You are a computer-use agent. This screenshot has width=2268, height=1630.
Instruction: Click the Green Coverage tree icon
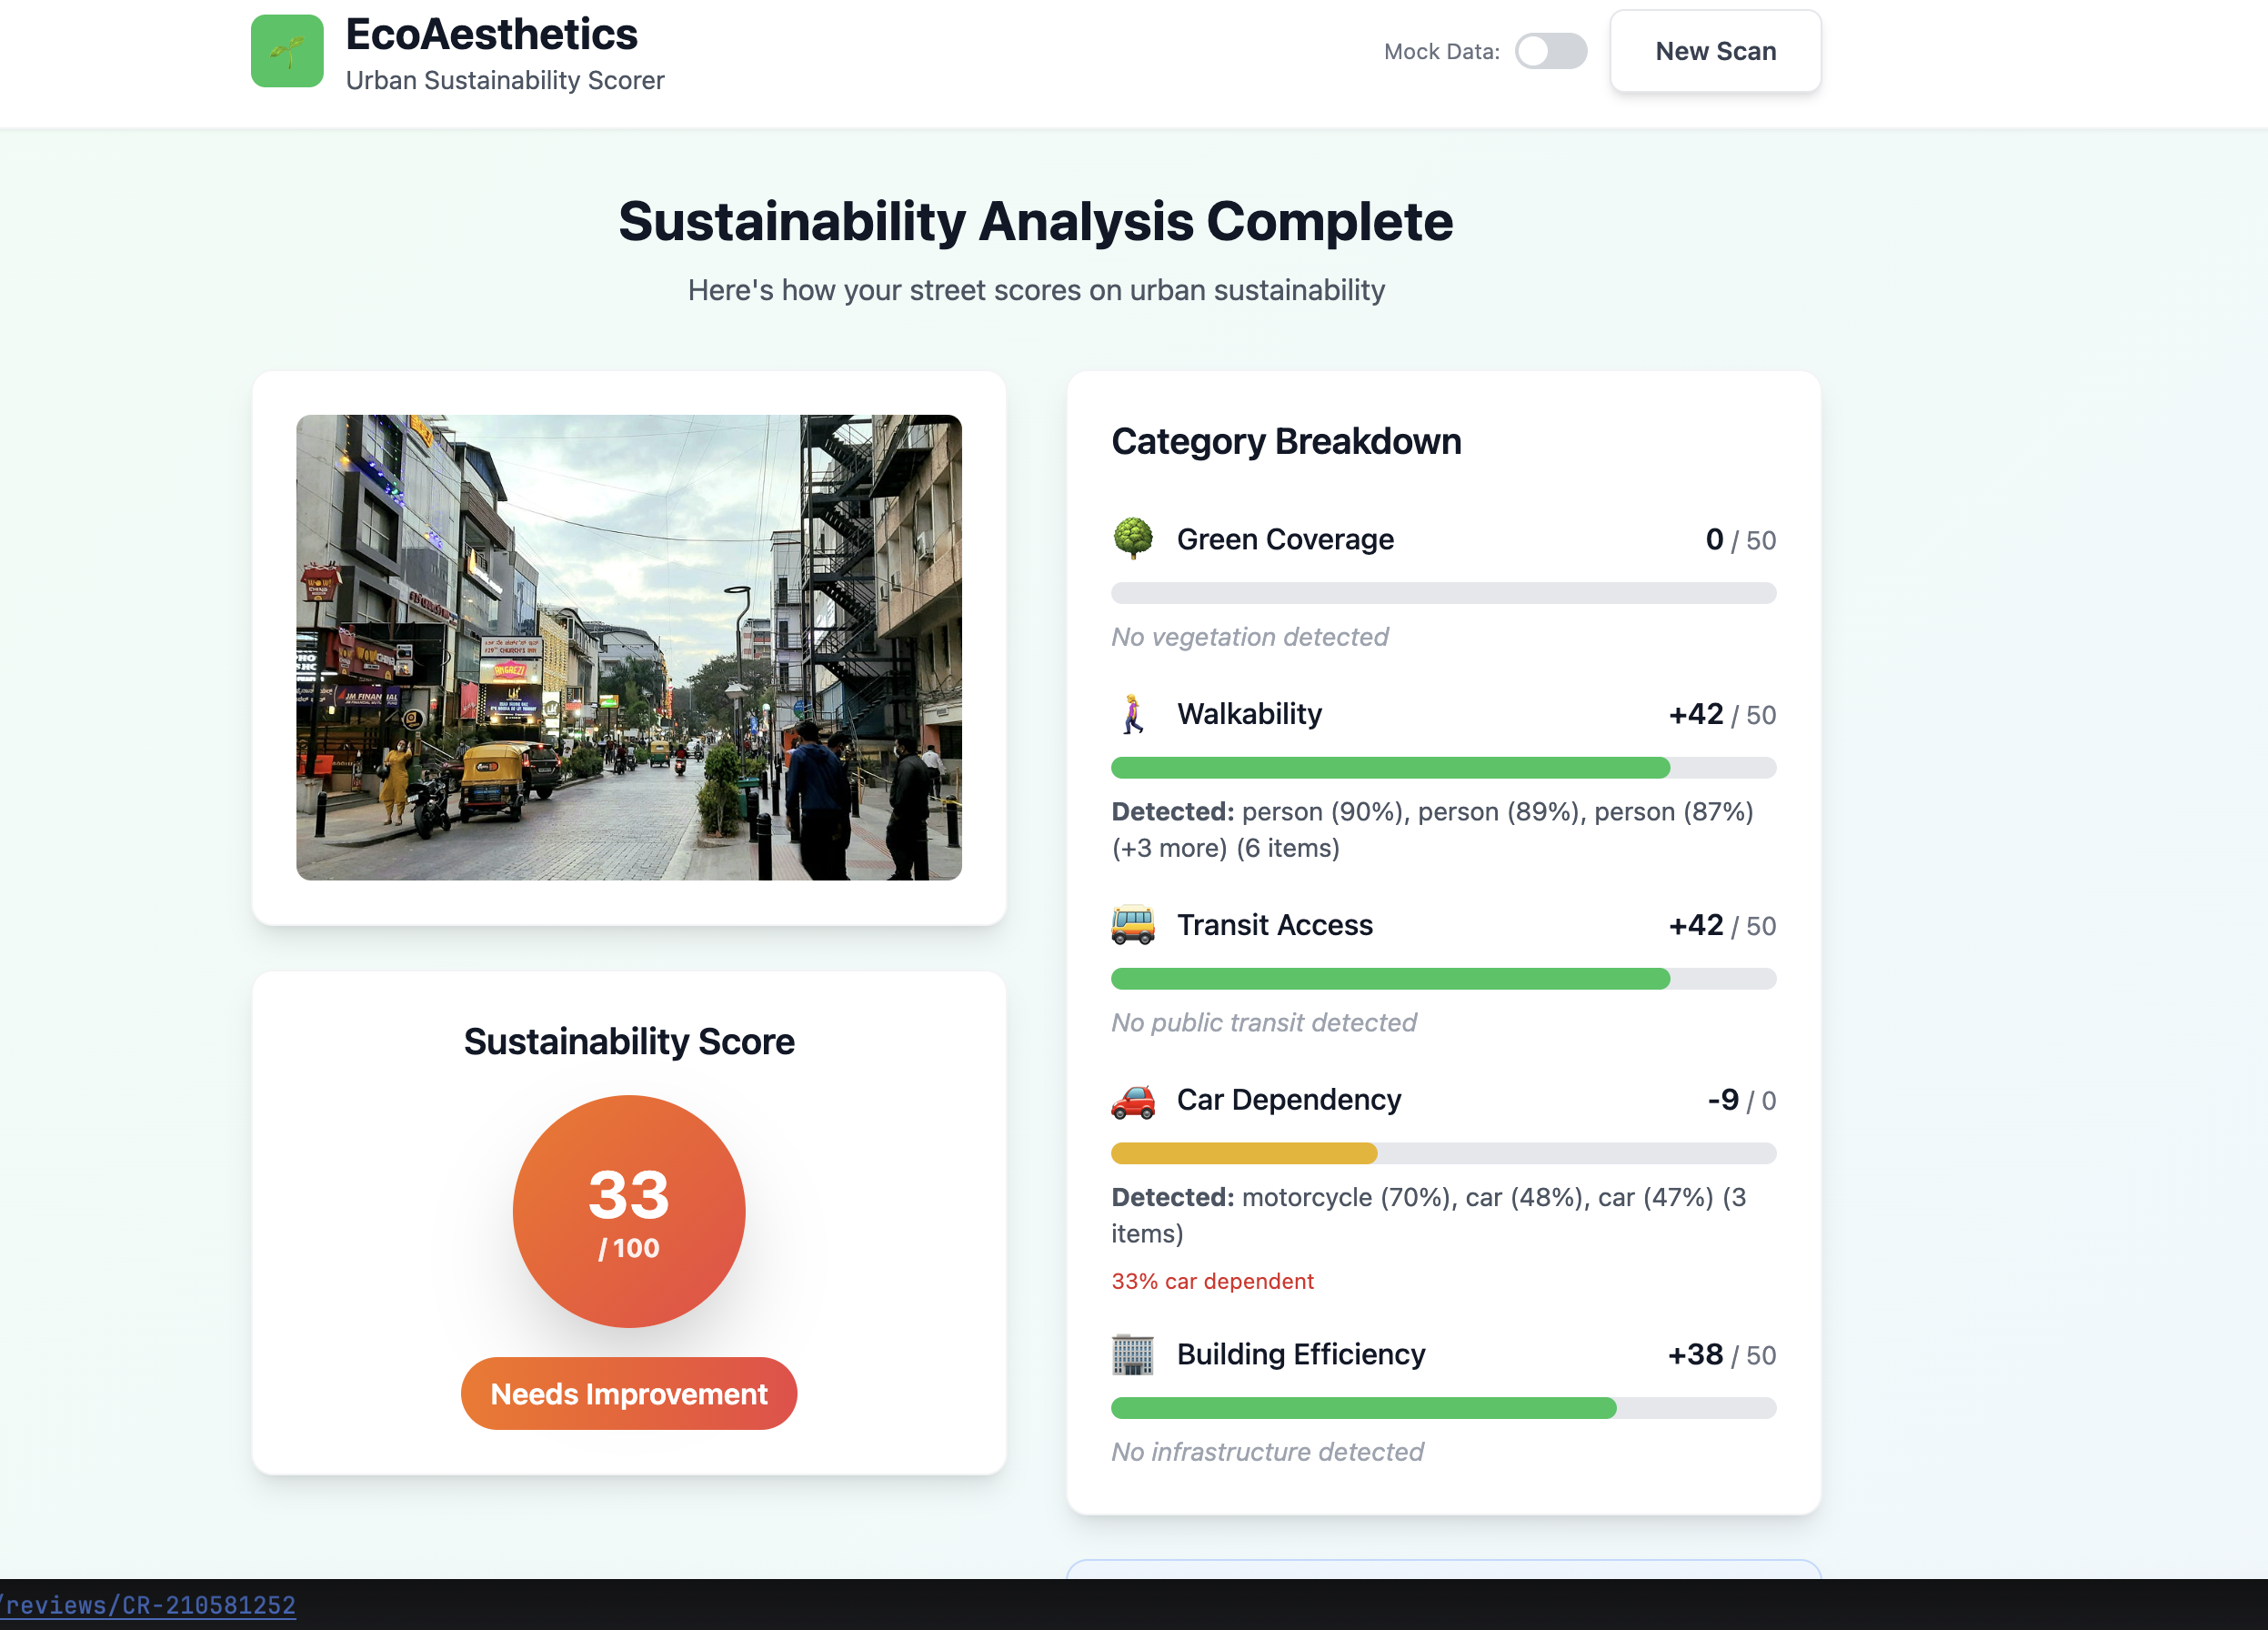pyautogui.click(x=1132, y=539)
